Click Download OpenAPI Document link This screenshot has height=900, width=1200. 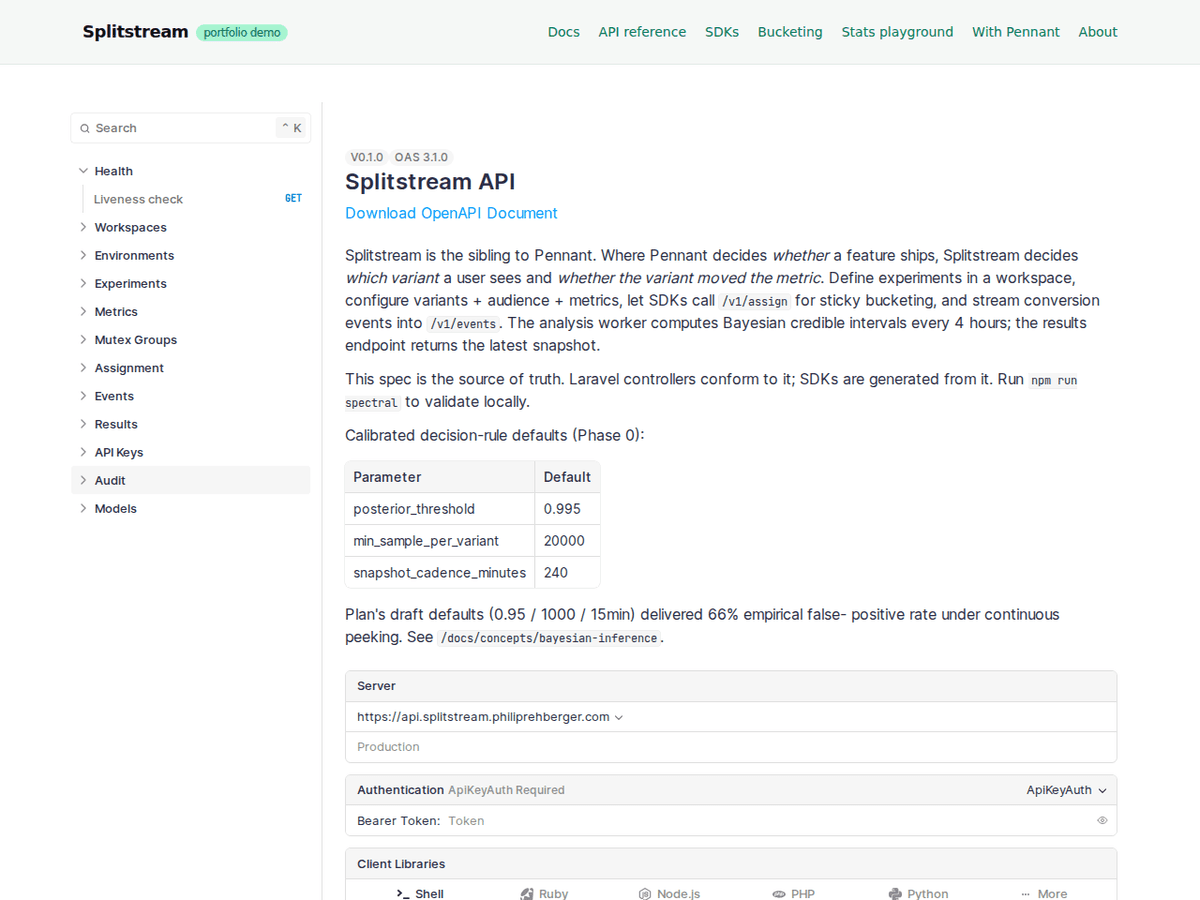coord(451,213)
